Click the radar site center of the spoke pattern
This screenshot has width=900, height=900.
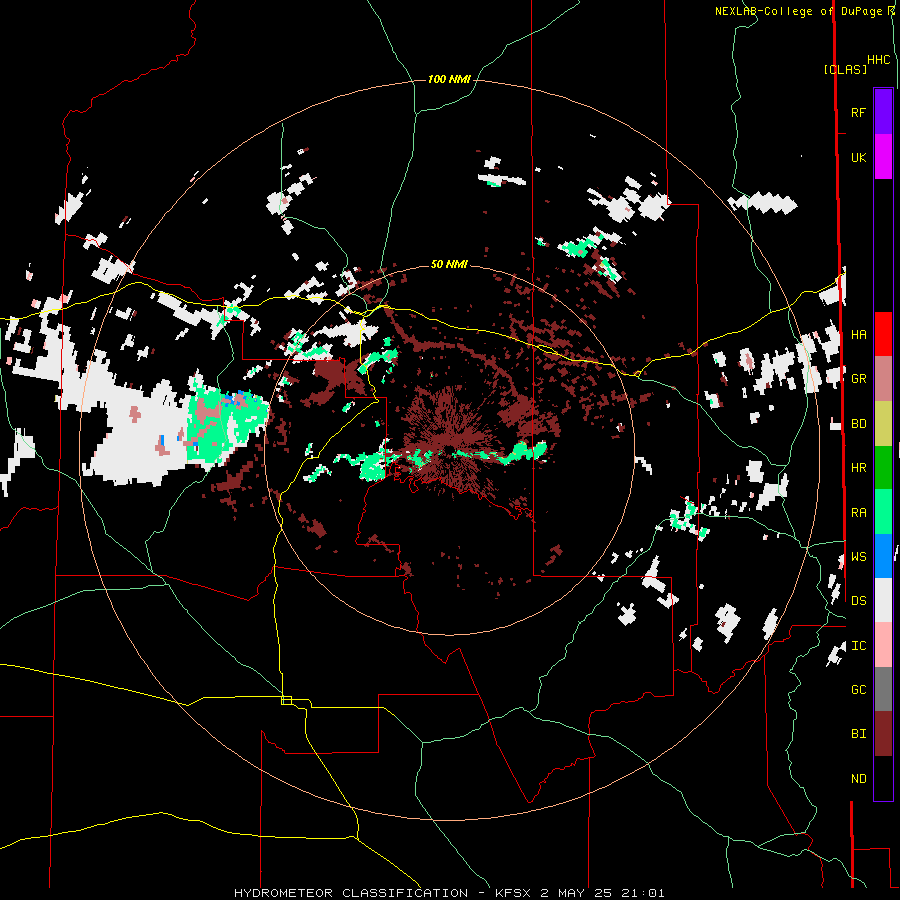tap(449, 448)
